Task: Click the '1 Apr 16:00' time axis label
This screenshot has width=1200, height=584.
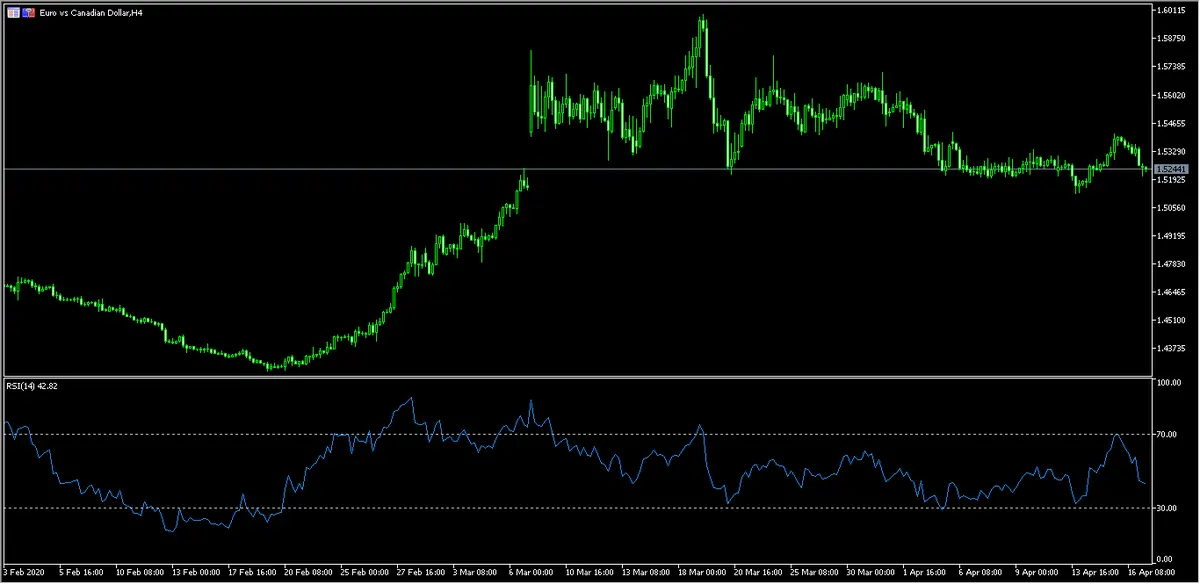Action: click(926, 573)
